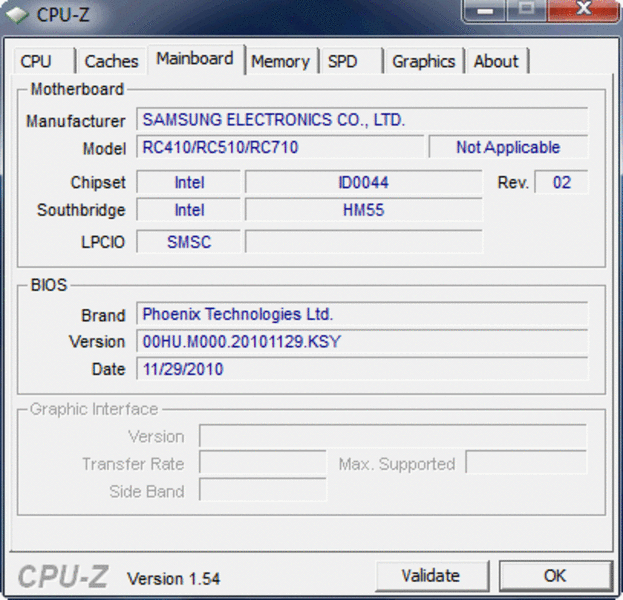The width and height of the screenshot is (623, 600).
Task: Close the CPU-Z window
Action: tap(582, 10)
